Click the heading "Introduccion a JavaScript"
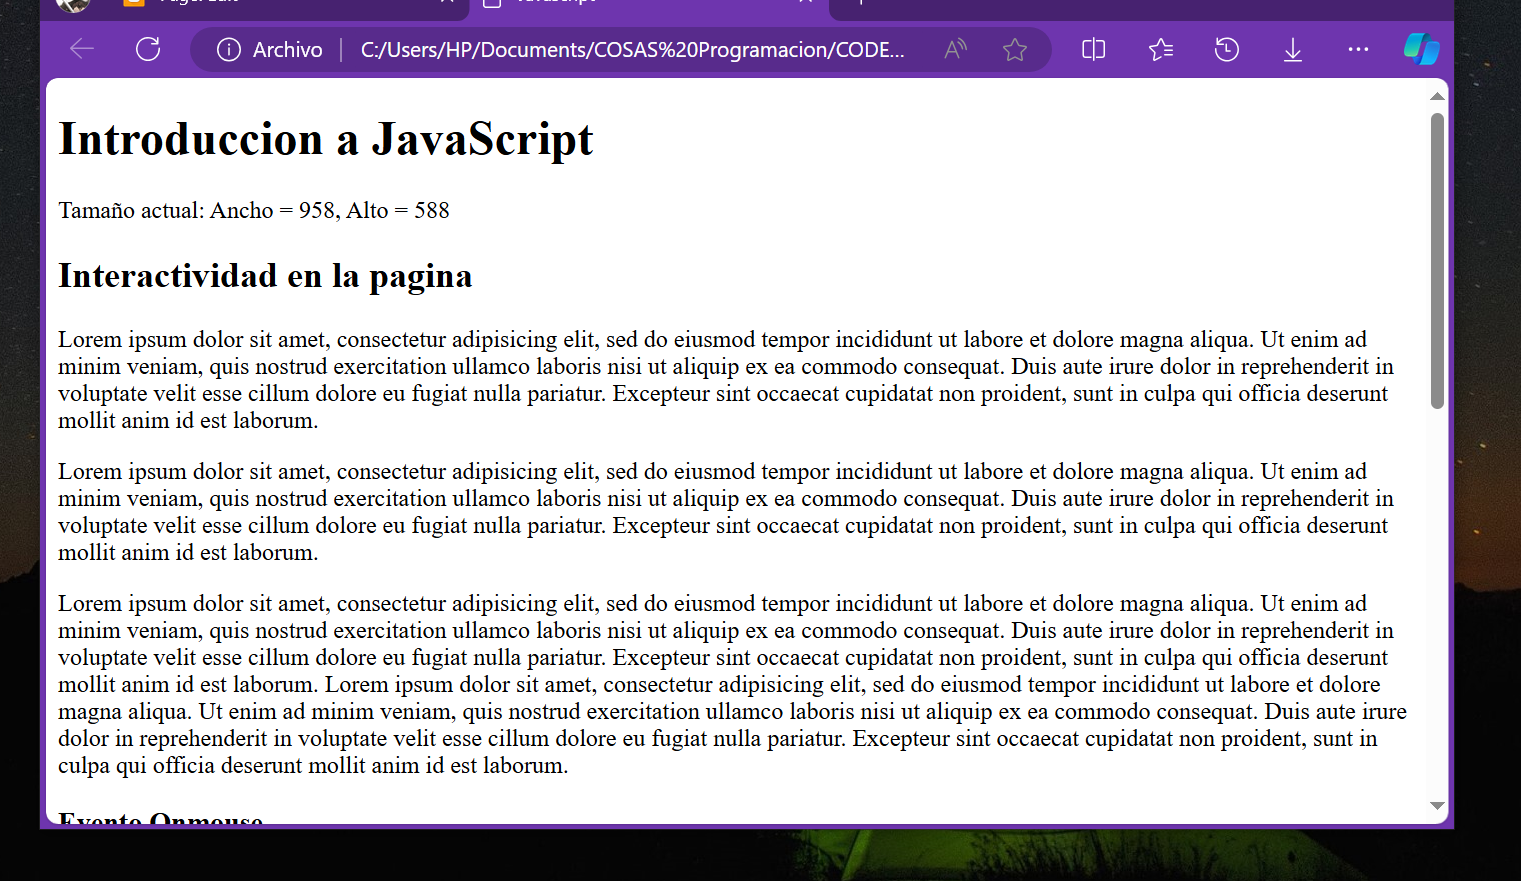 point(326,139)
